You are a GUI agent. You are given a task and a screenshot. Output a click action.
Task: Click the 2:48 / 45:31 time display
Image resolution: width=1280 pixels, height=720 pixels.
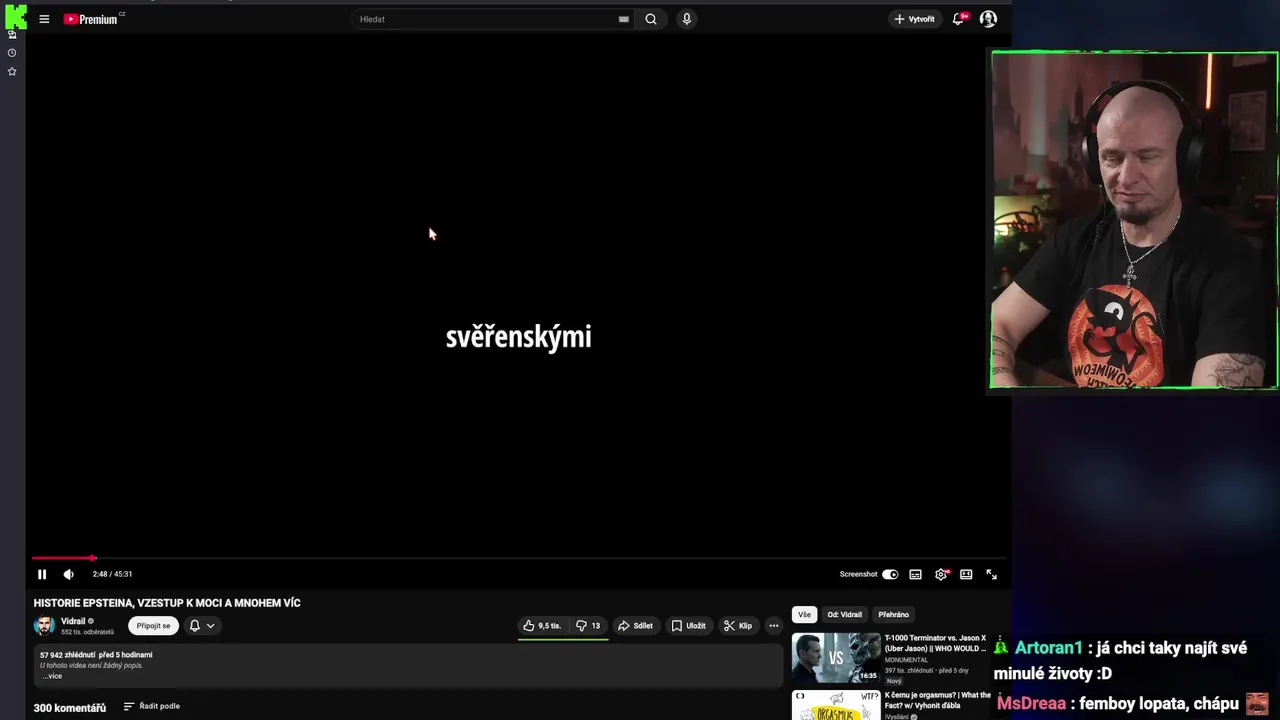click(112, 574)
